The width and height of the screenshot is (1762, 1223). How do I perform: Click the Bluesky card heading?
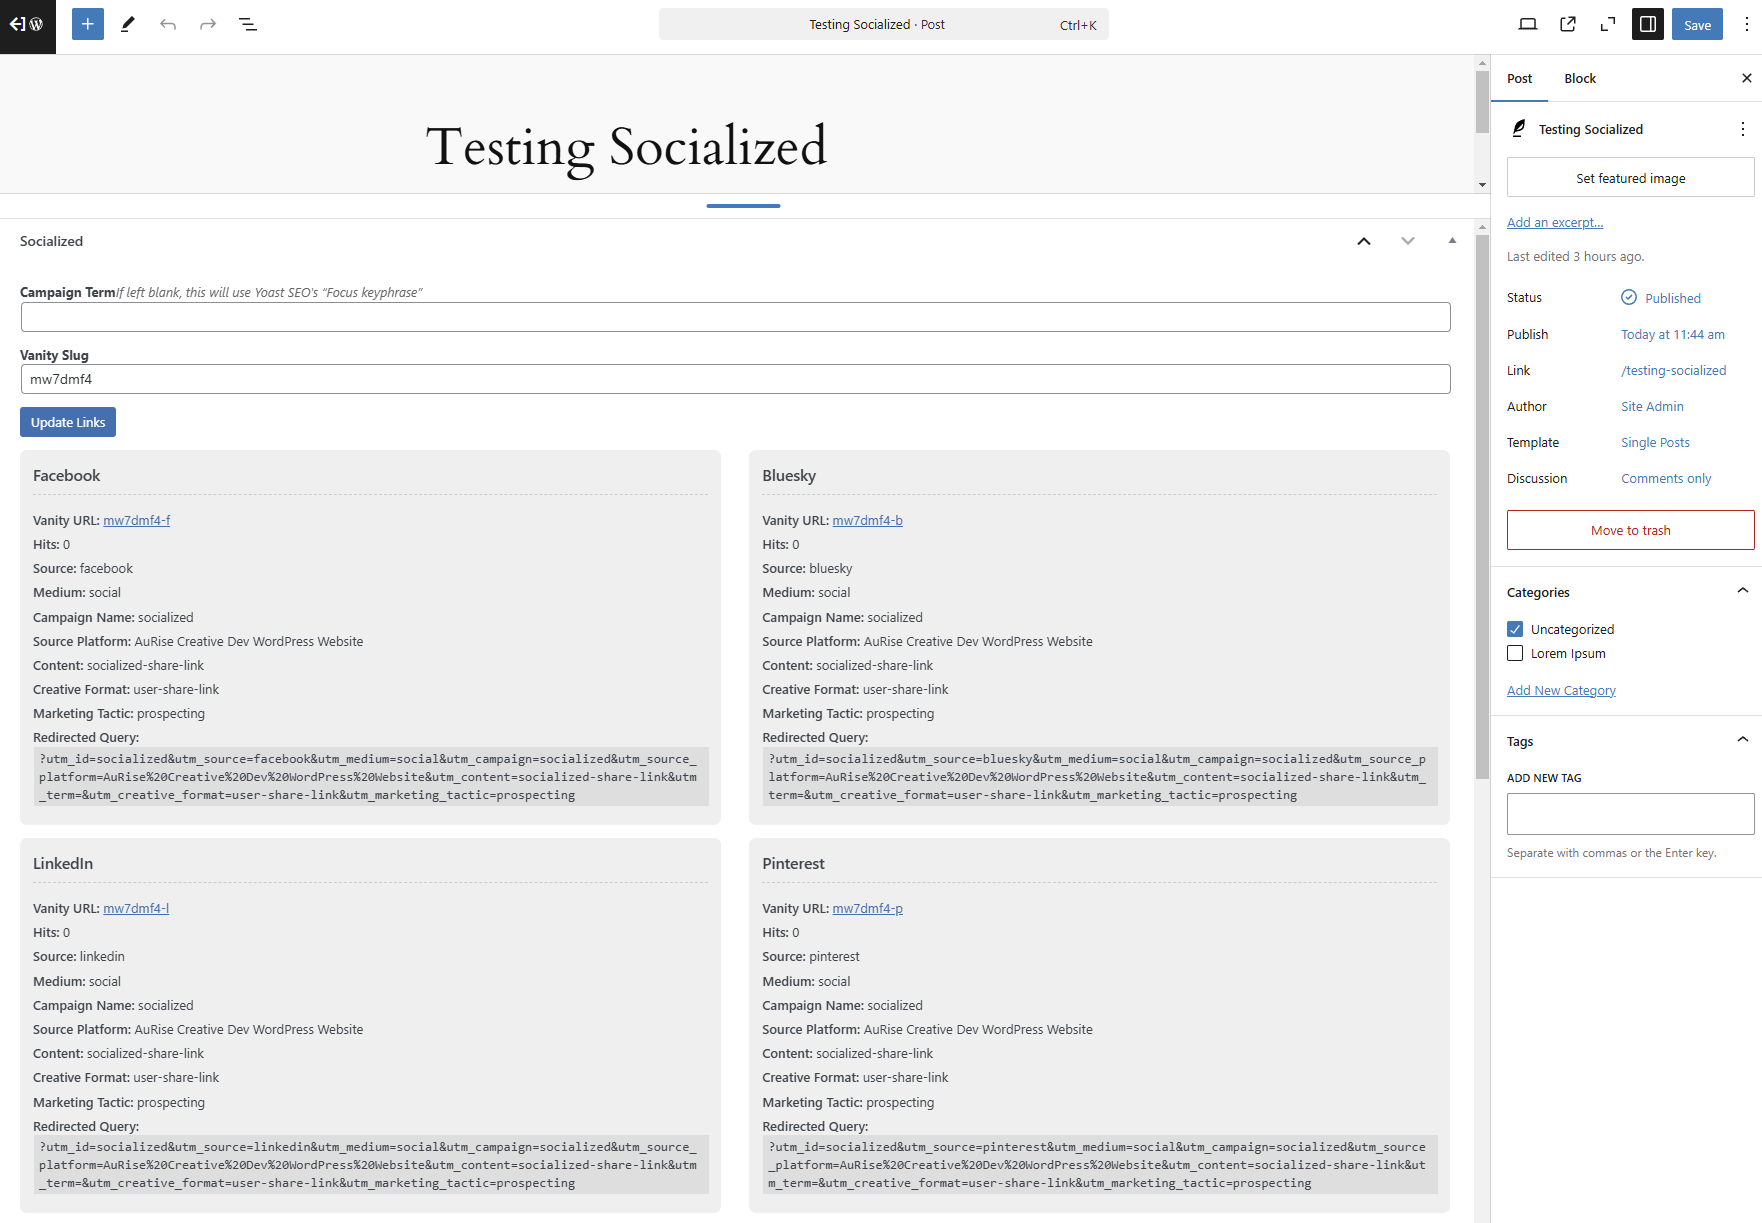pos(789,475)
